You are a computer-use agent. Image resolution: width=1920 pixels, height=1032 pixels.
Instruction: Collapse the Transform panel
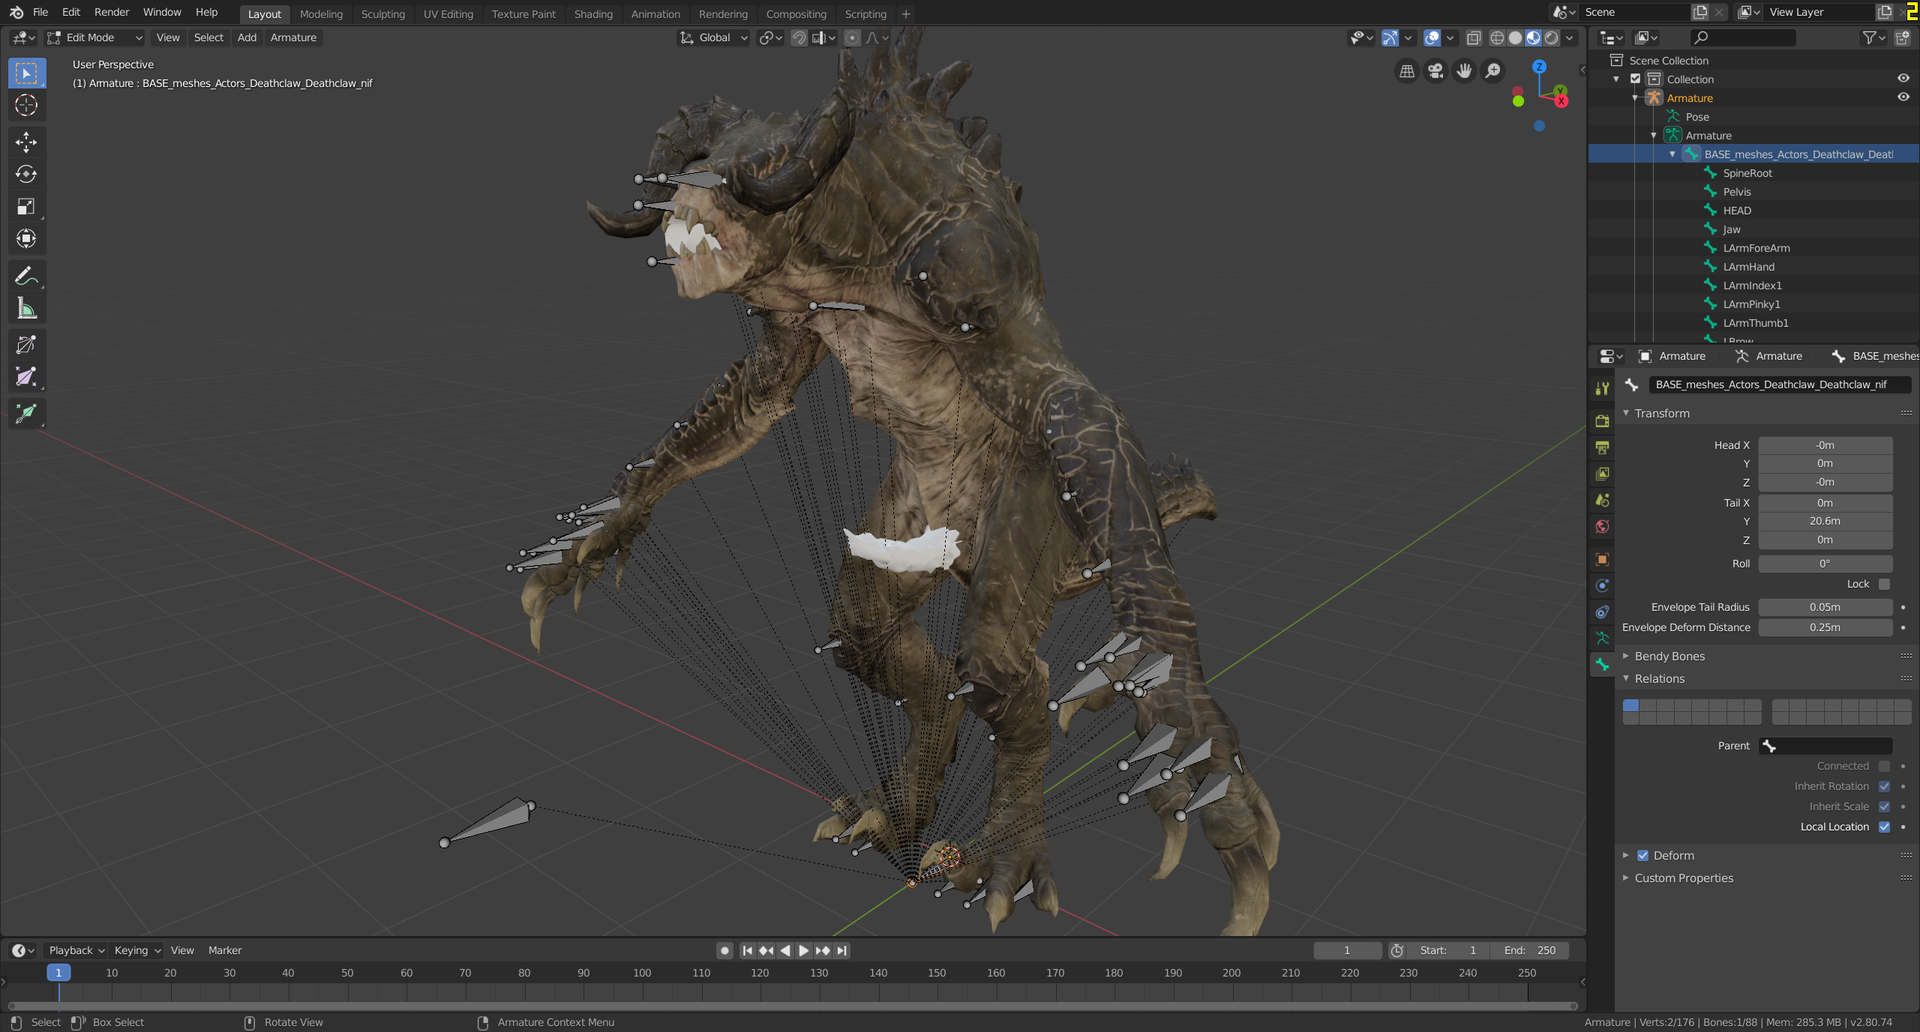(1662, 414)
